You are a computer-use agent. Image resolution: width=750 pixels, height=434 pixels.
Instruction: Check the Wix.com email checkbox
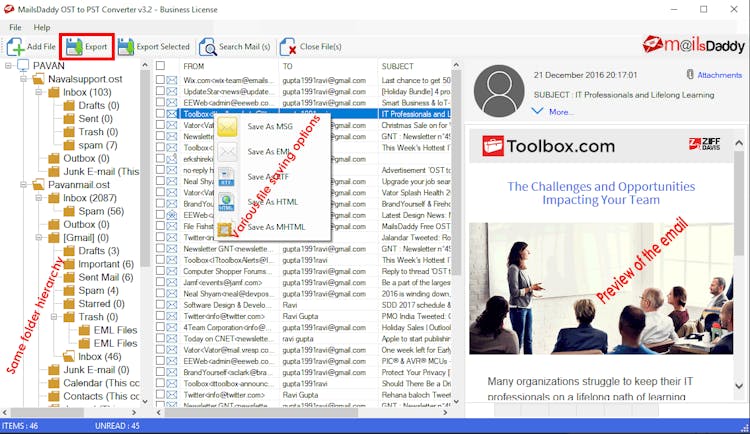160,80
